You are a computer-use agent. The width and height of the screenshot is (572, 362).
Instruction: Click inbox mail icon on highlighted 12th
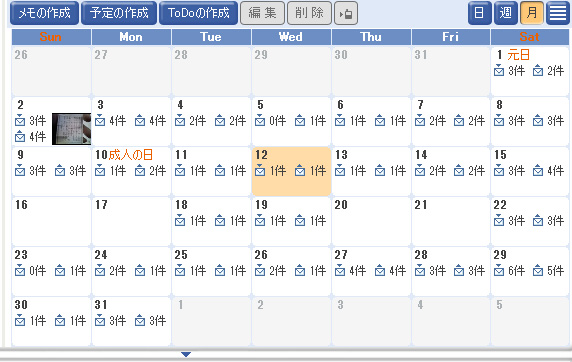(260, 170)
